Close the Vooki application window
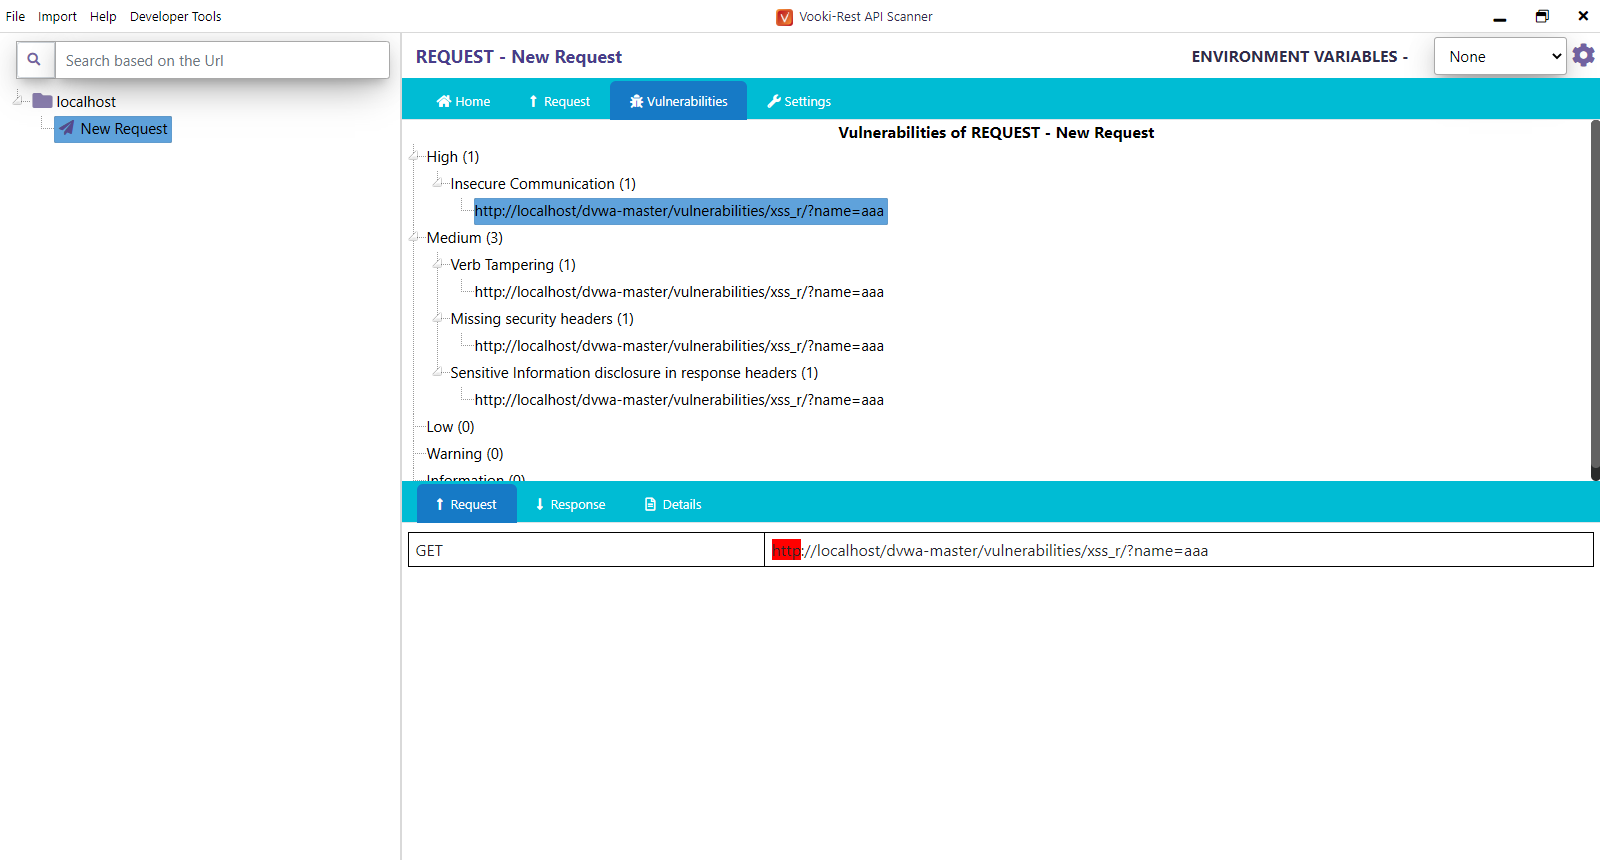 (1583, 17)
